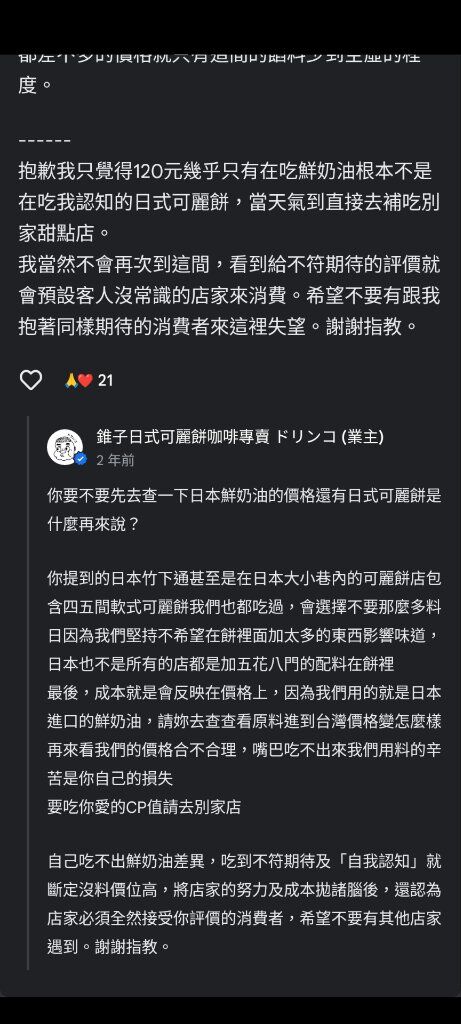Click the (業主) owner label
This screenshot has width=461, height=1024.
(362, 437)
